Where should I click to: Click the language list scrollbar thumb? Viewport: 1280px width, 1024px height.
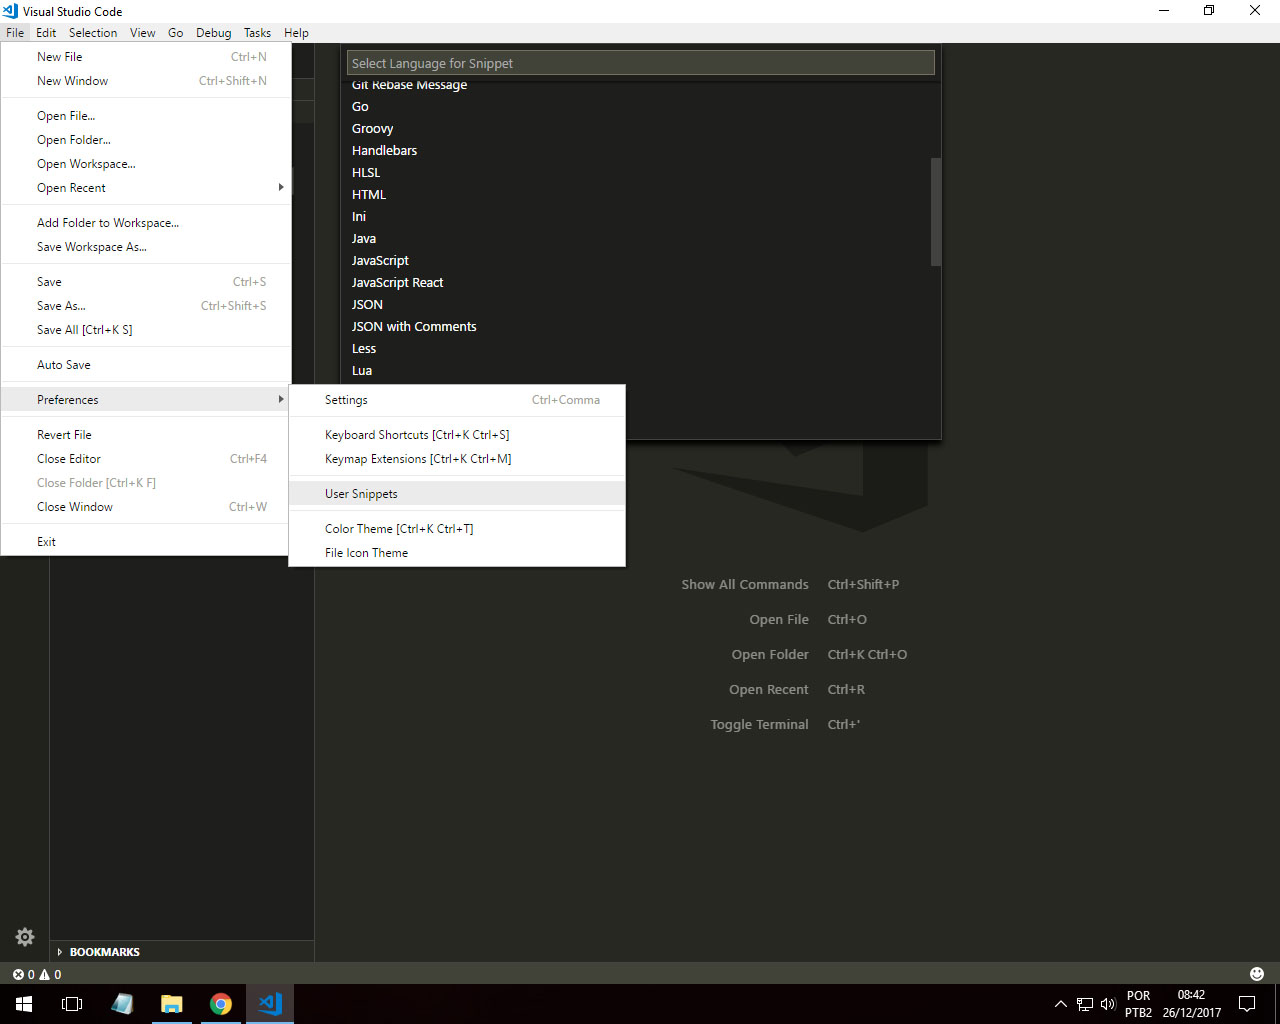point(936,212)
